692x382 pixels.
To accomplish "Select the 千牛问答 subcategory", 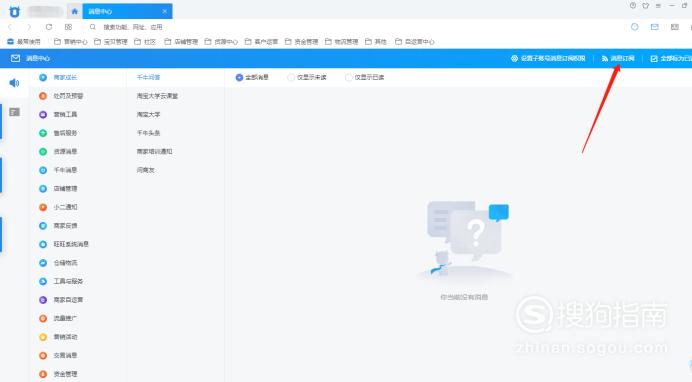I will [148, 77].
